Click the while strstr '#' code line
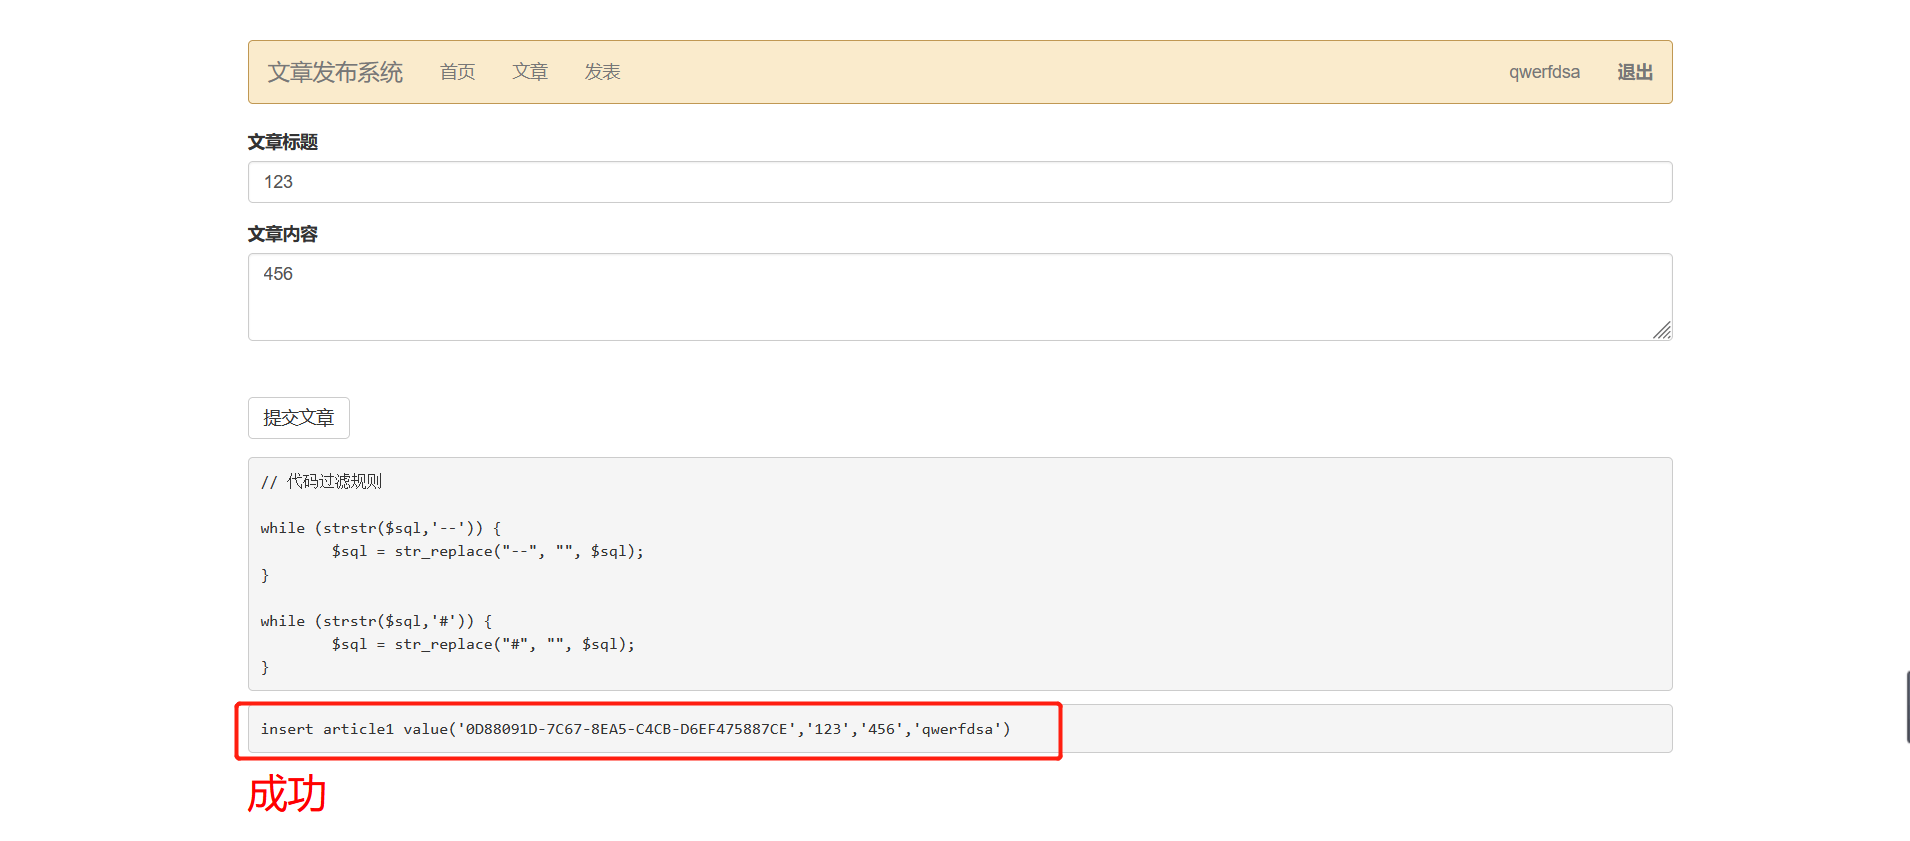The width and height of the screenshot is (1910, 841). coord(376,621)
